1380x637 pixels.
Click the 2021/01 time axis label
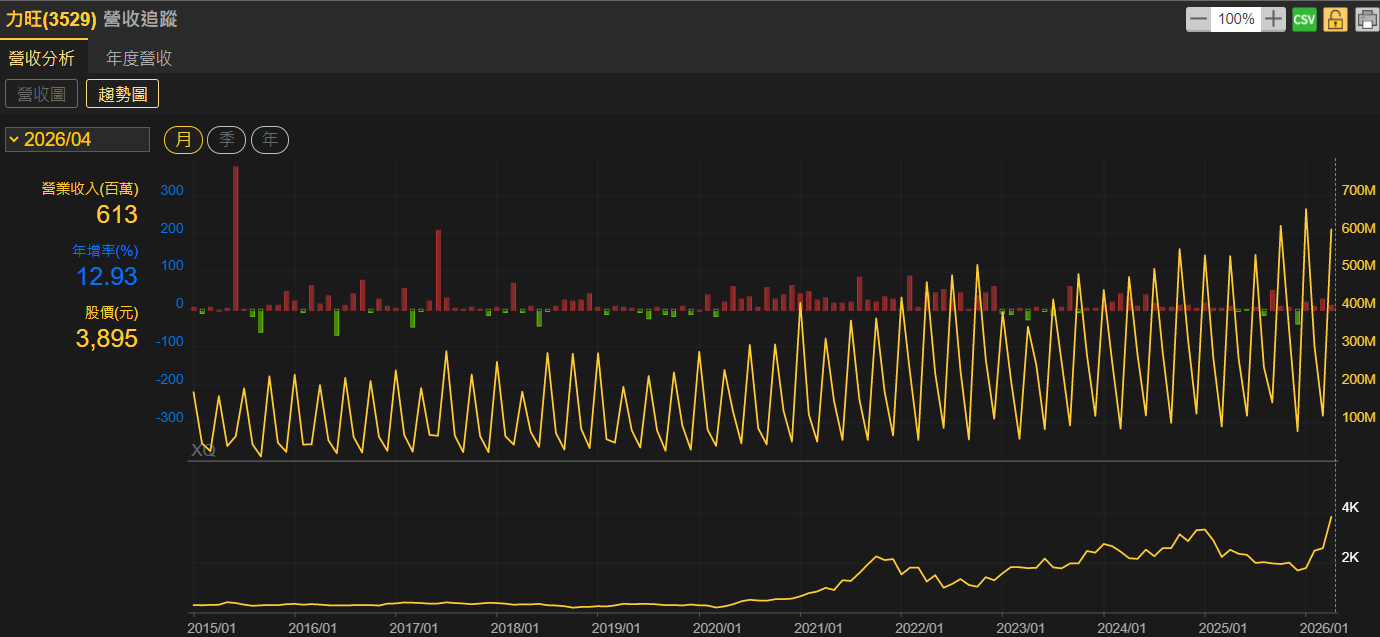coord(820,628)
